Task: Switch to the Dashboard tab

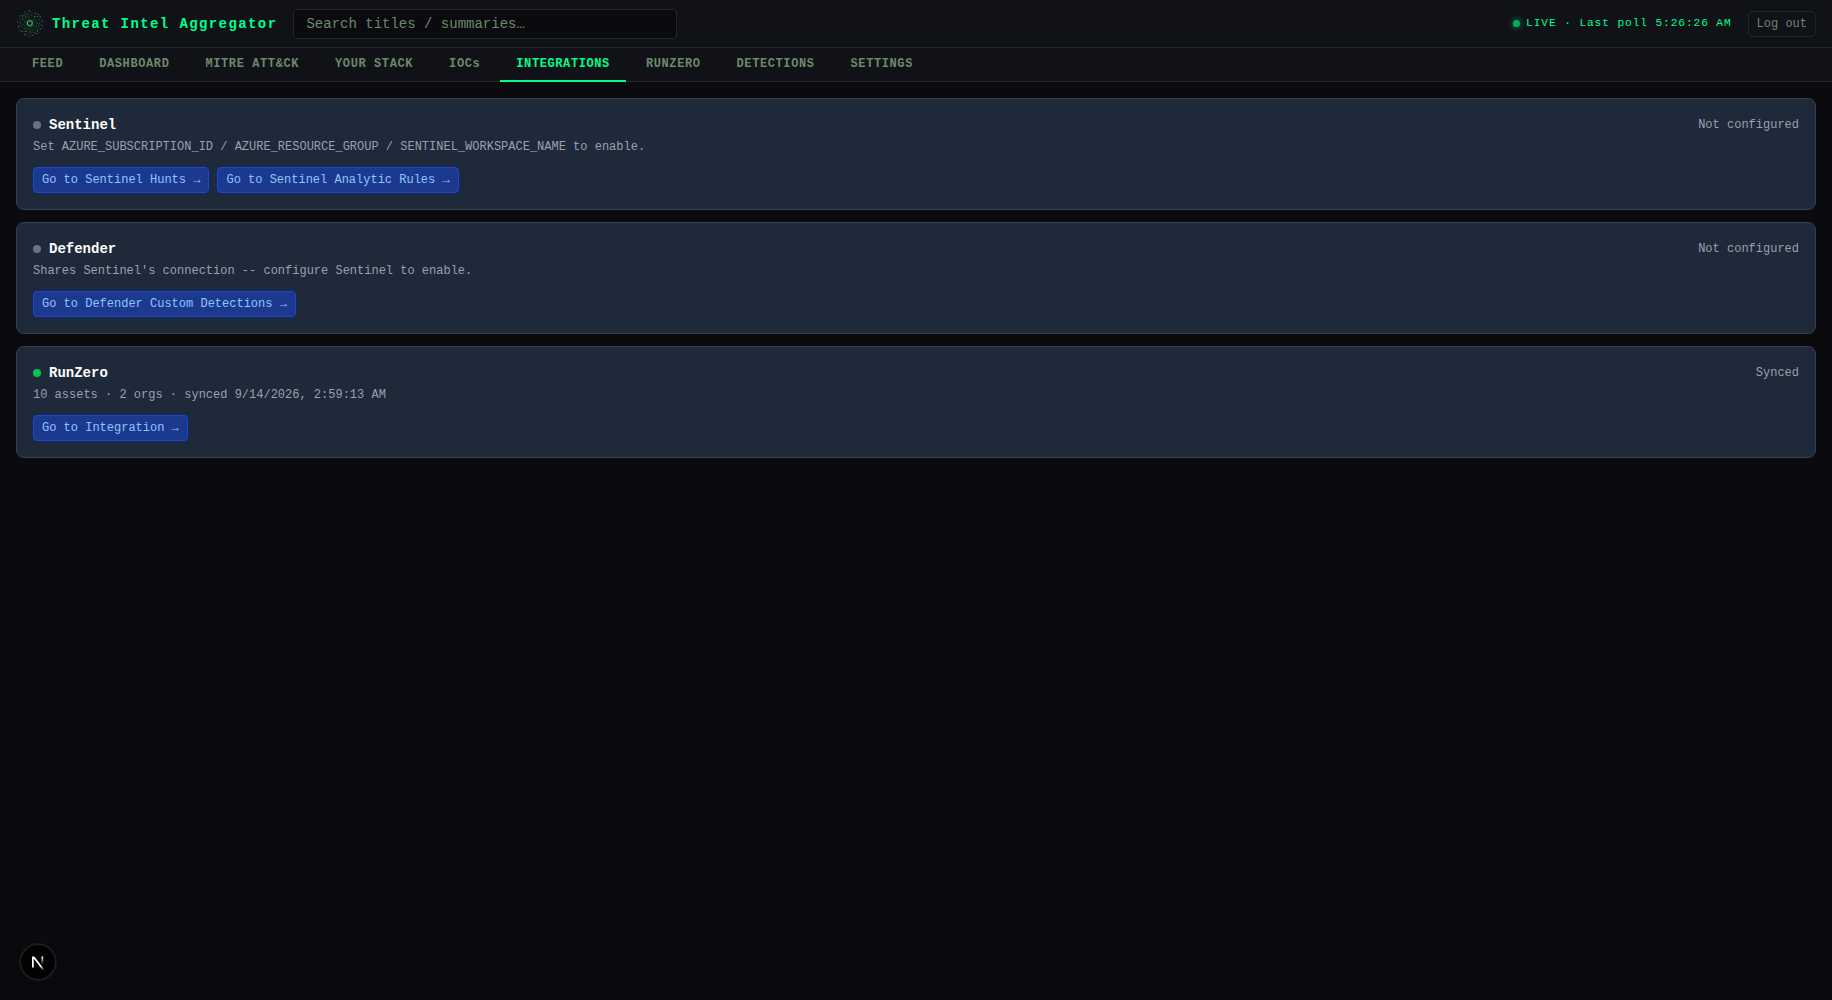Action: (x=134, y=63)
